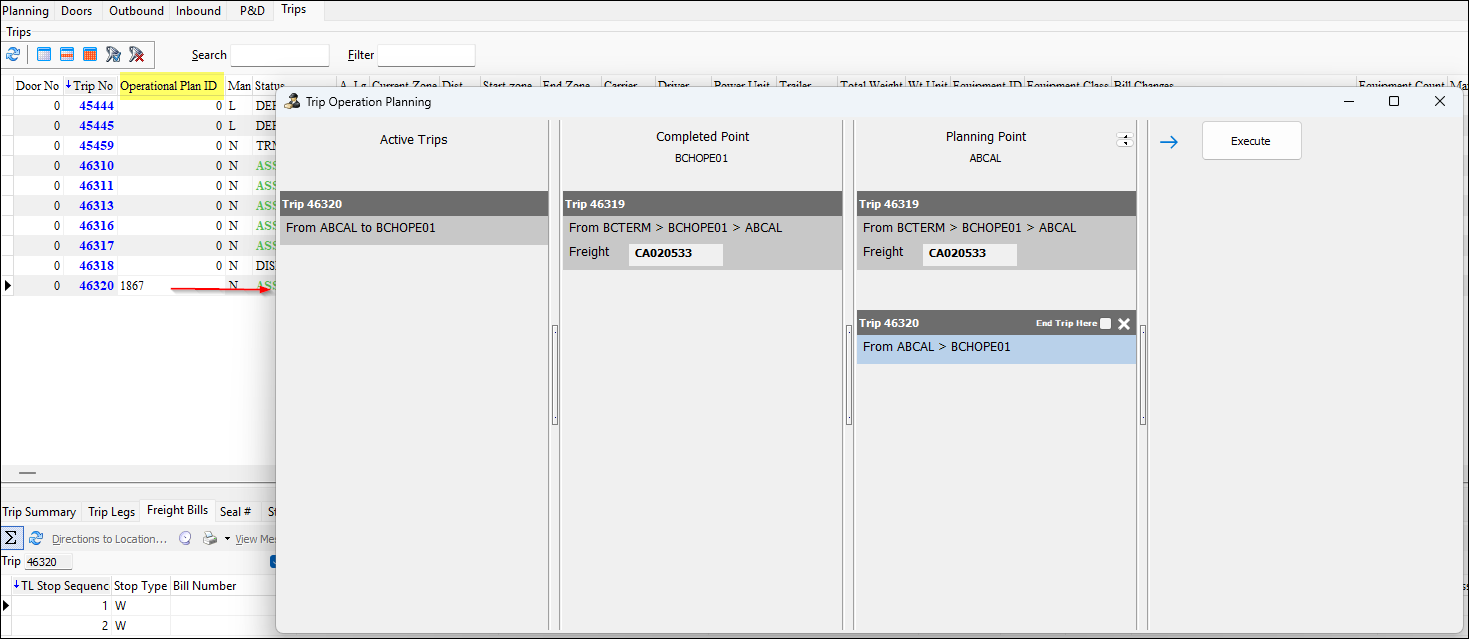Image resolution: width=1469 pixels, height=639 pixels.
Task: Select the light blue grid view icon
Action: [x=42, y=54]
